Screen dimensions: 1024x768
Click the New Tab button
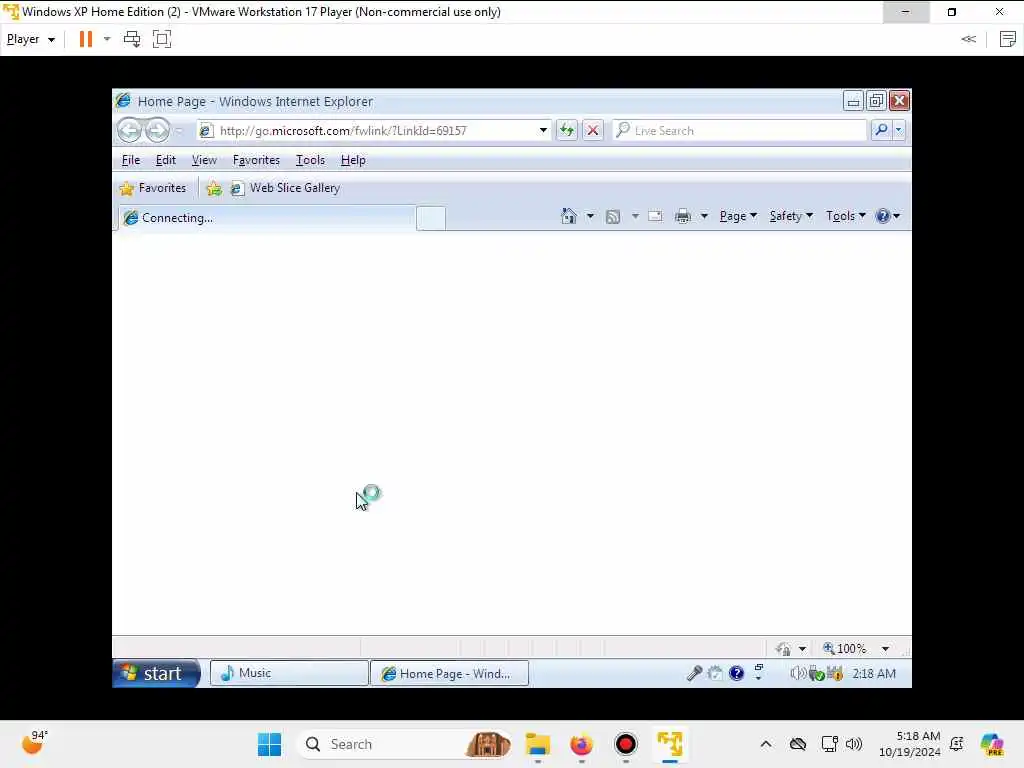pyautogui.click(x=431, y=218)
